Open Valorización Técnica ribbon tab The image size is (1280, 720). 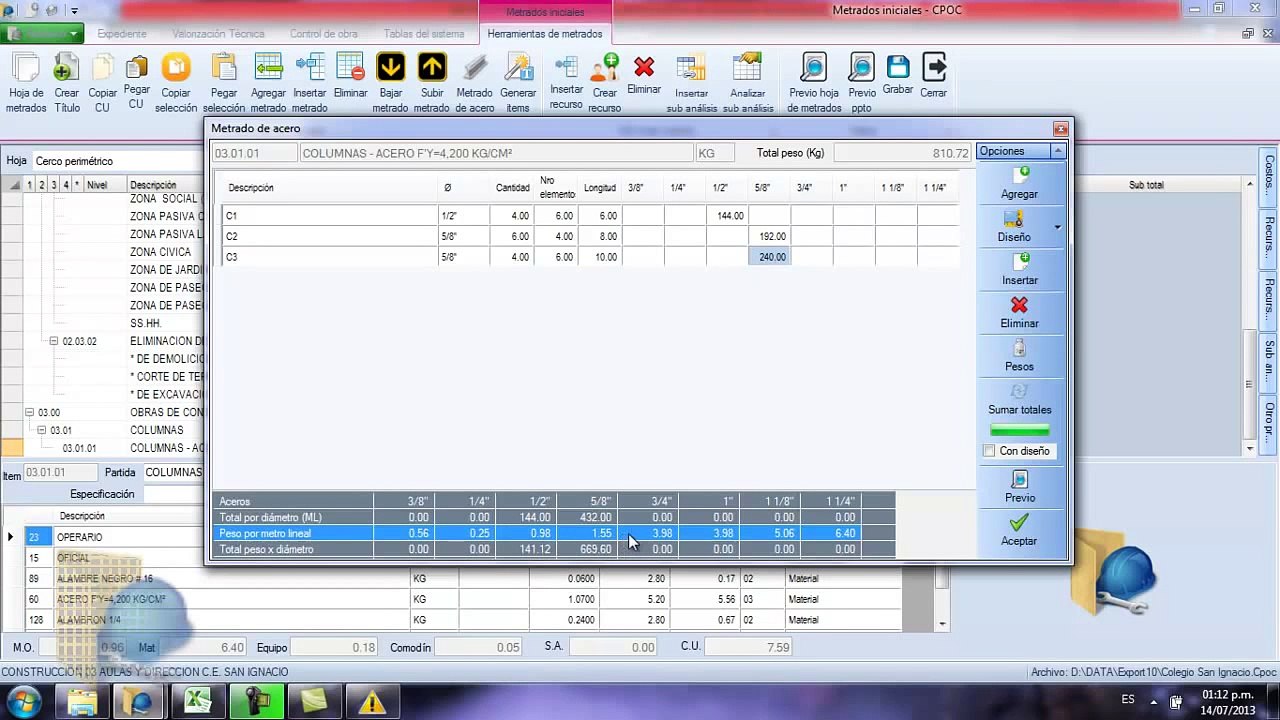point(219,34)
